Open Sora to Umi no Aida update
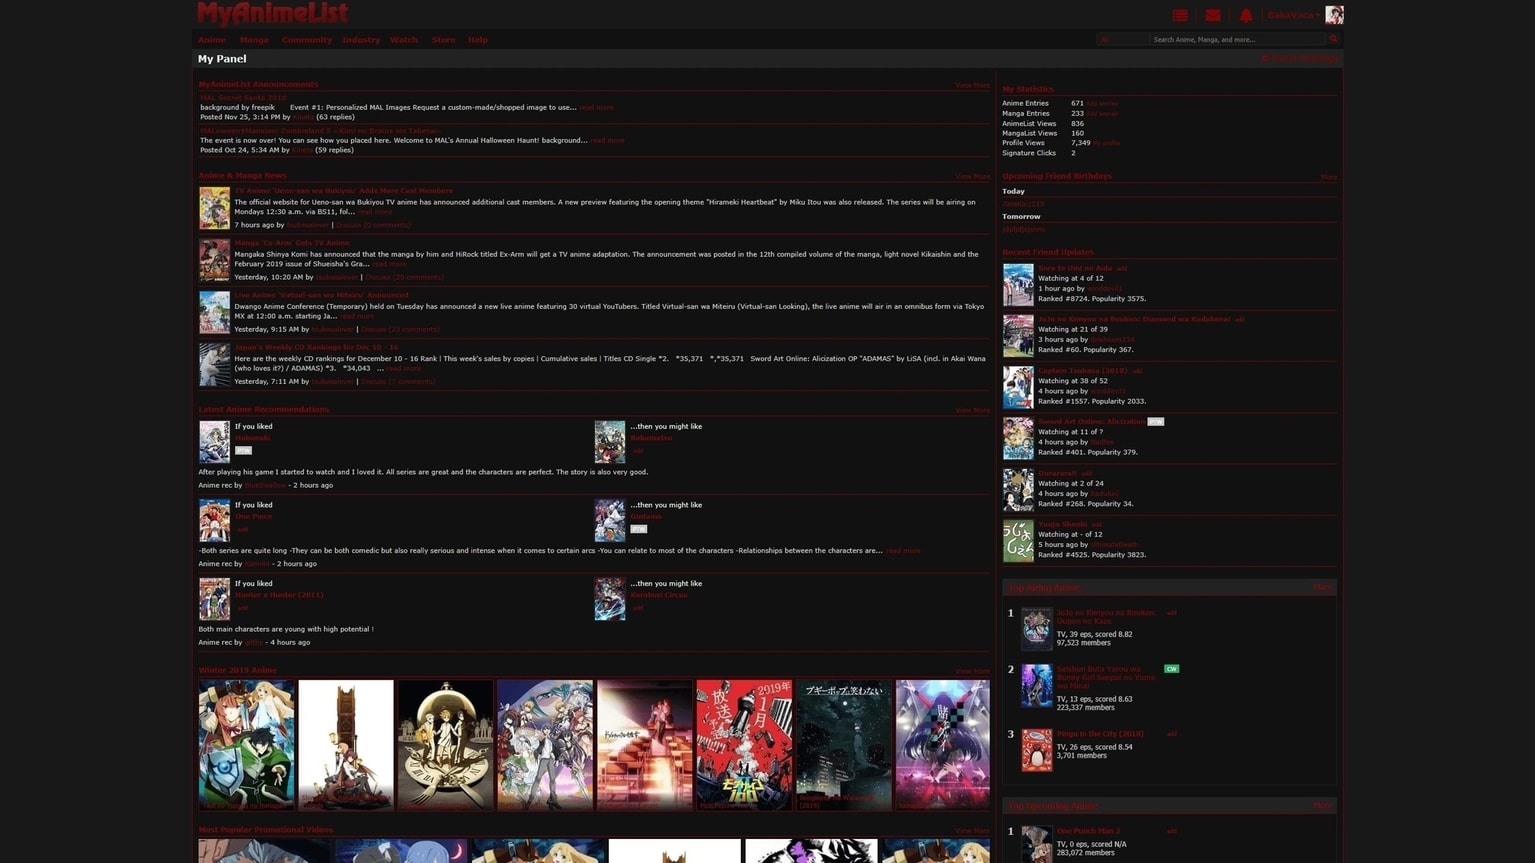 click(1075, 268)
